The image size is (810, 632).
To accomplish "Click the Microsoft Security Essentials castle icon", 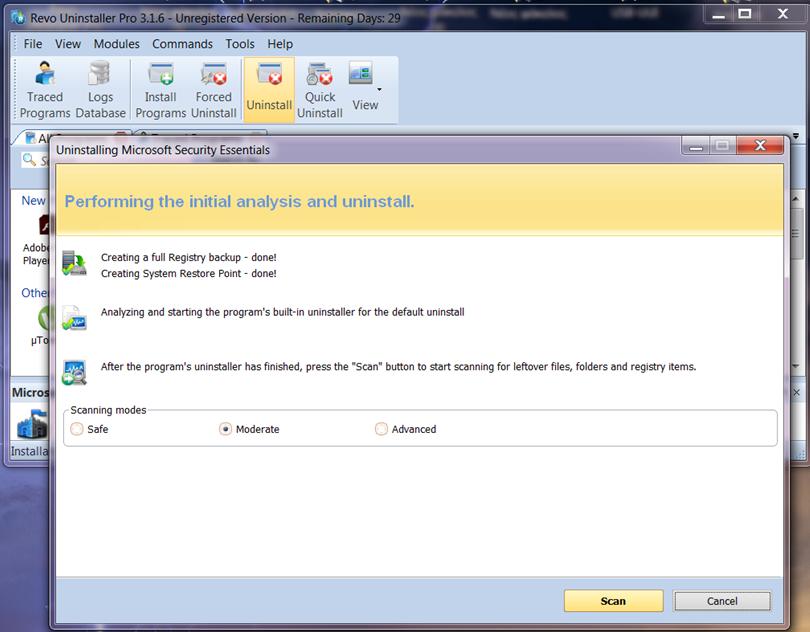I will [x=31, y=424].
